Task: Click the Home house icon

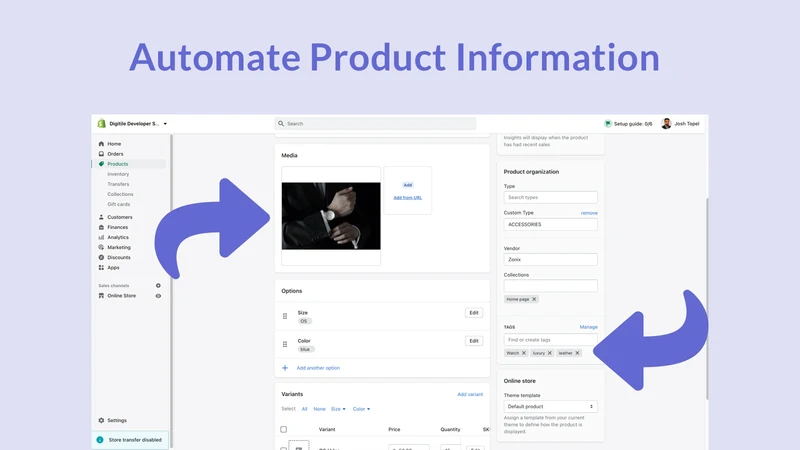Action: [x=101, y=144]
